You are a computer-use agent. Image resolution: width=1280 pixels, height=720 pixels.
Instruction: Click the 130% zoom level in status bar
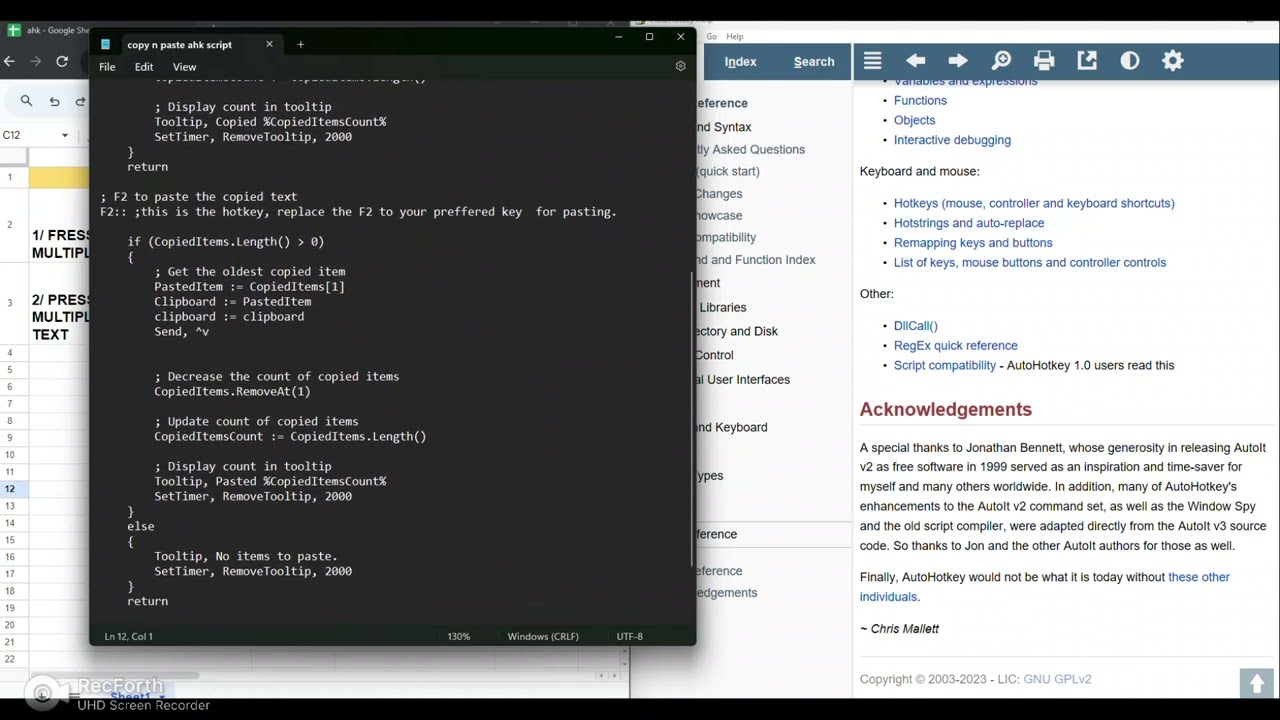coord(459,636)
